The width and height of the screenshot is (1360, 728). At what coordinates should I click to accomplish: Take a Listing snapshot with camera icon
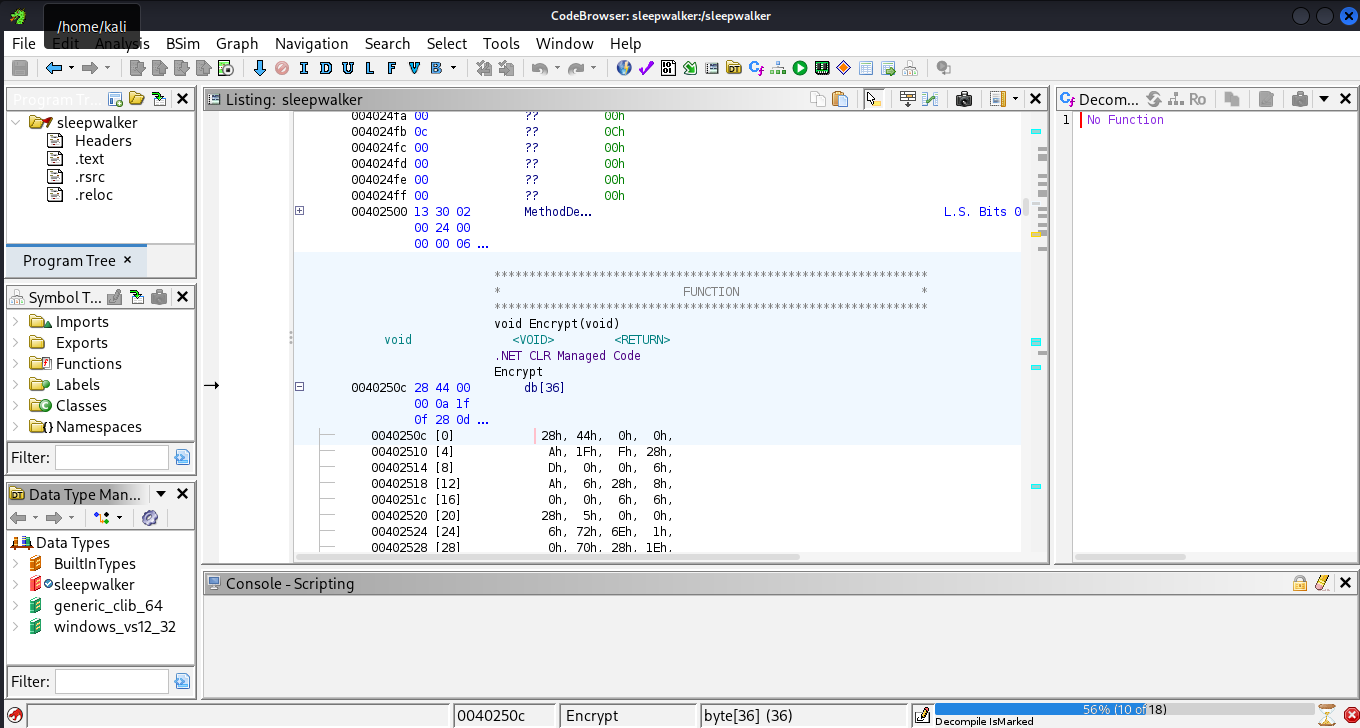pyautogui.click(x=964, y=99)
